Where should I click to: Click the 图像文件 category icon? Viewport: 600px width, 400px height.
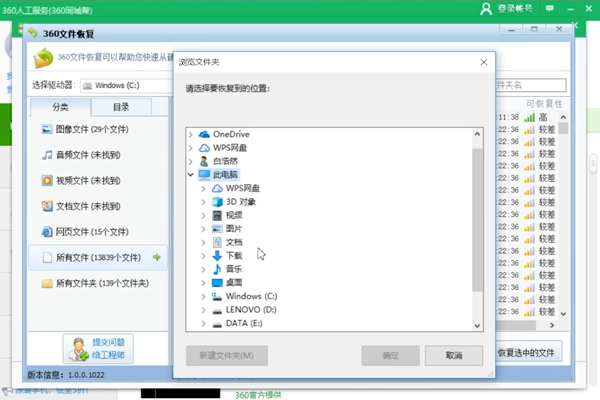tap(47, 129)
